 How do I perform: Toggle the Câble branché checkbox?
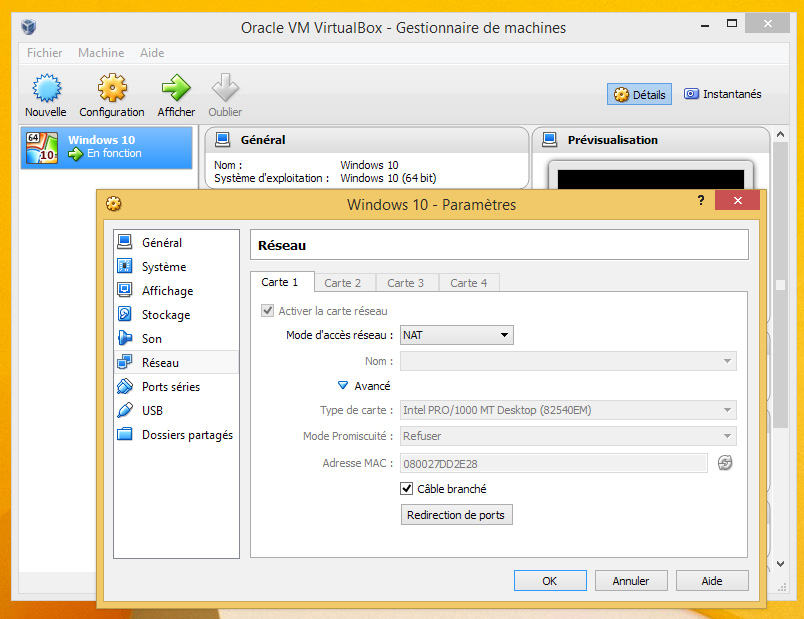(407, 489)
